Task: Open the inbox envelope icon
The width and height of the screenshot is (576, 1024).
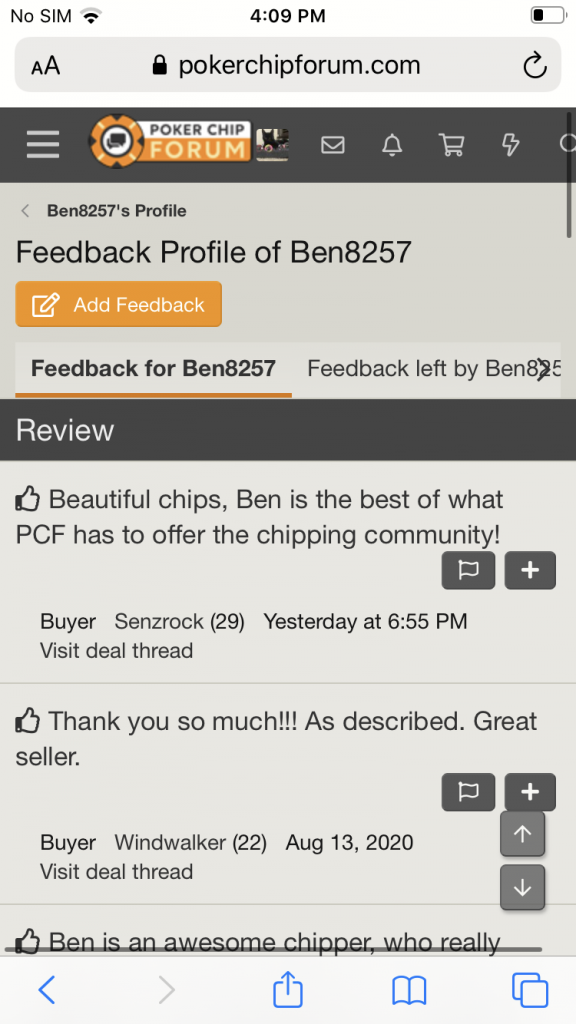Action: coord(333,144)
